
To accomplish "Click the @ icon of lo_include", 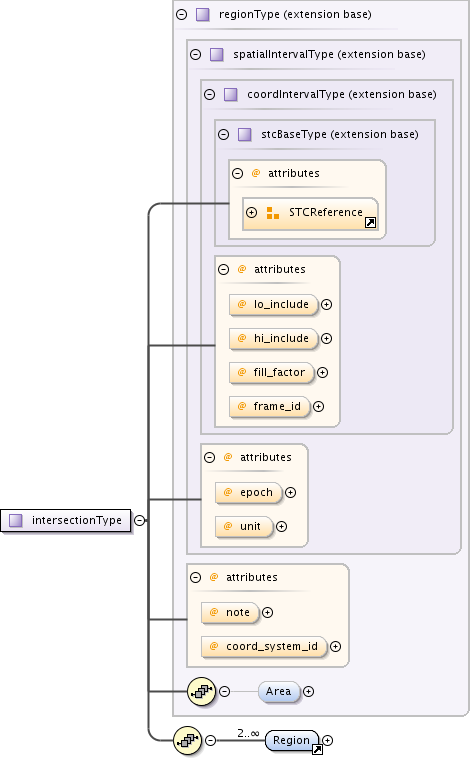I will coord(242,304).
